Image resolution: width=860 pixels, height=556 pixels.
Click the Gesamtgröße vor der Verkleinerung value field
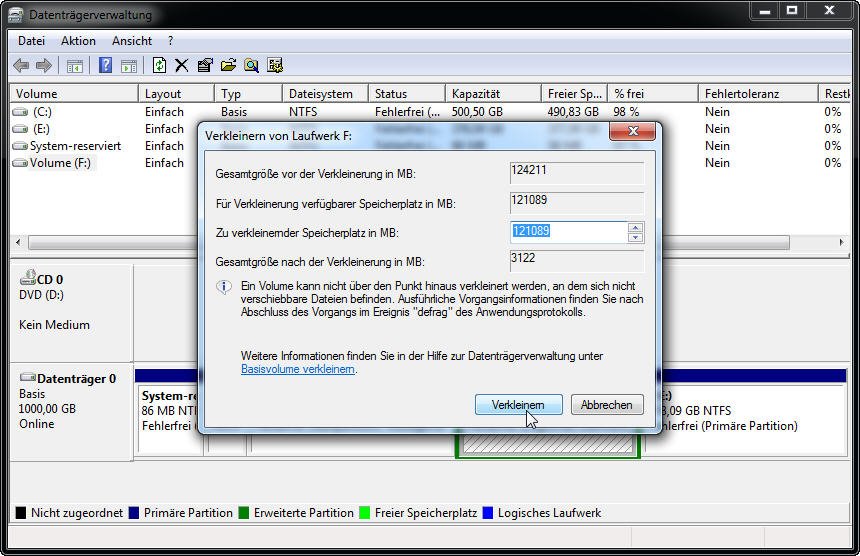577,173
